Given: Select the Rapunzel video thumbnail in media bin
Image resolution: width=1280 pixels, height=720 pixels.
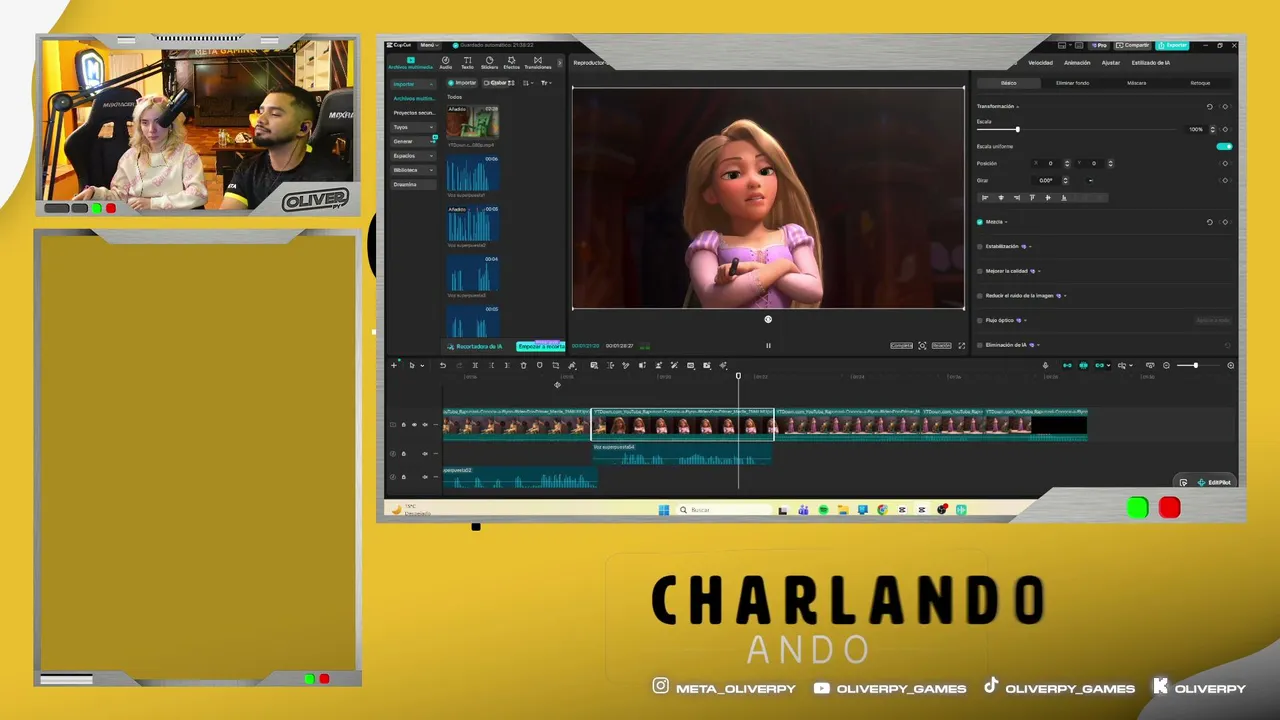Looking at the screenshot, I should (x=472, y=122).
